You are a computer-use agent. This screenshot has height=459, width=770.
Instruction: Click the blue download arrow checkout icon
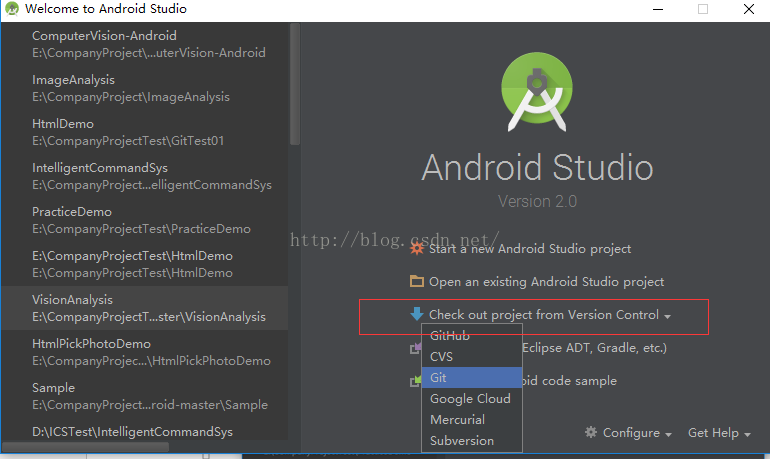[x=417, y=314]
